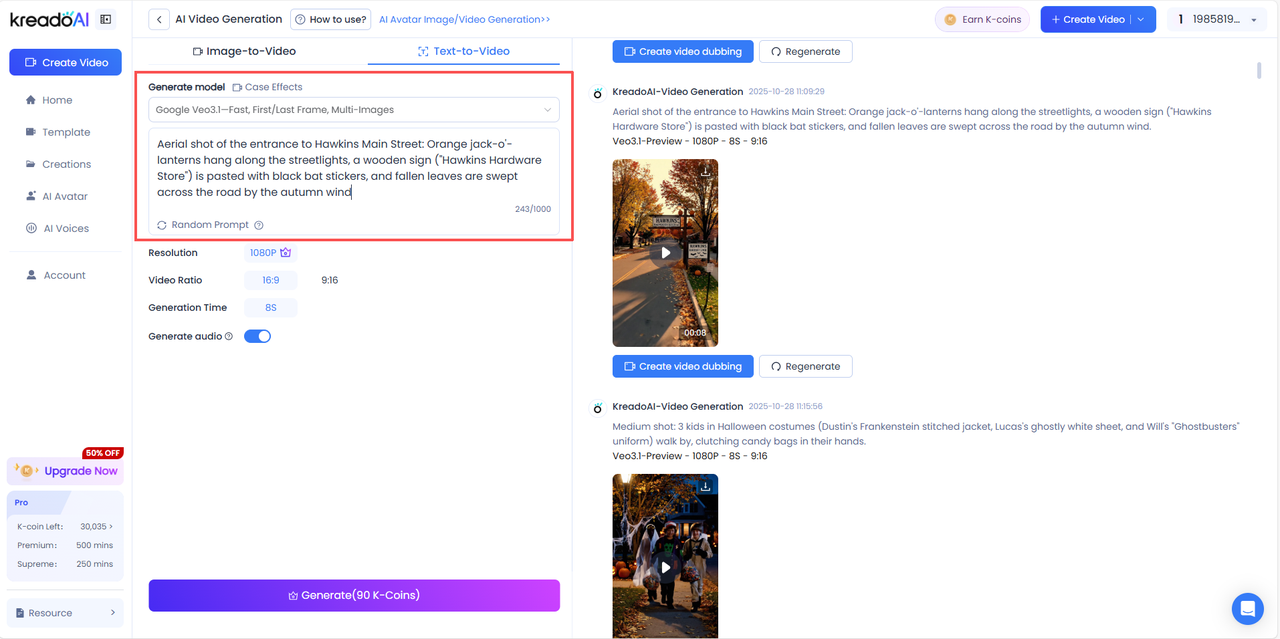The width and height of the screenshot is (1280, 639).
Task: Open the chat support bubble icon
Action: (1247, 607)
